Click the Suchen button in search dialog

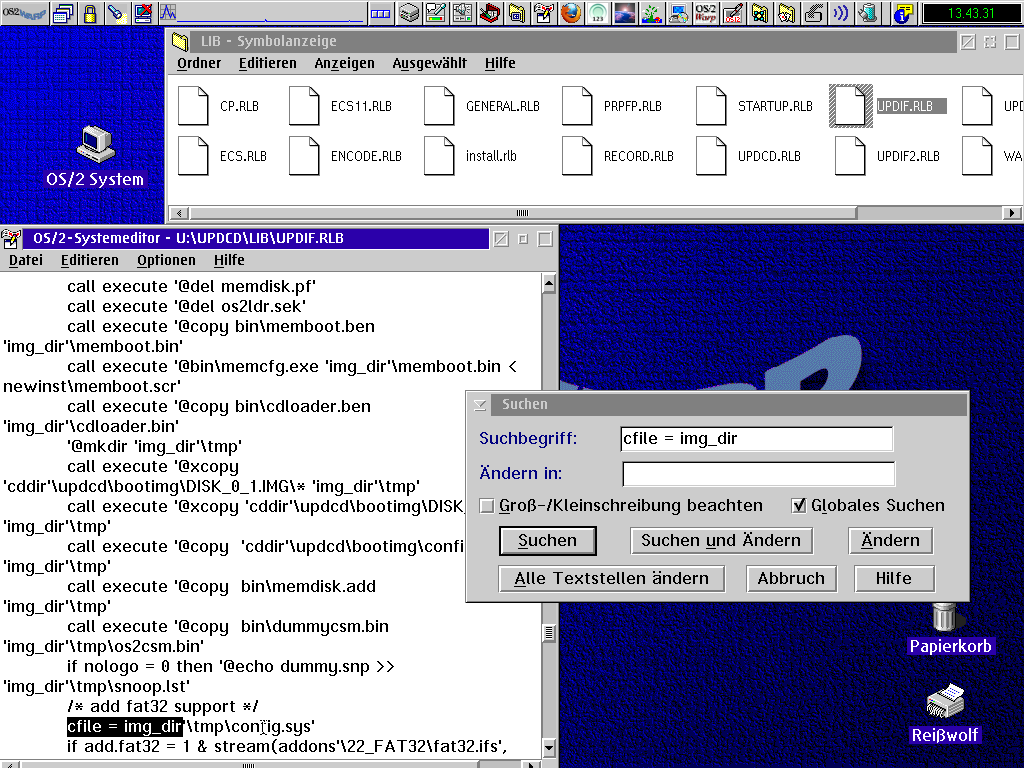coord(547,541)
